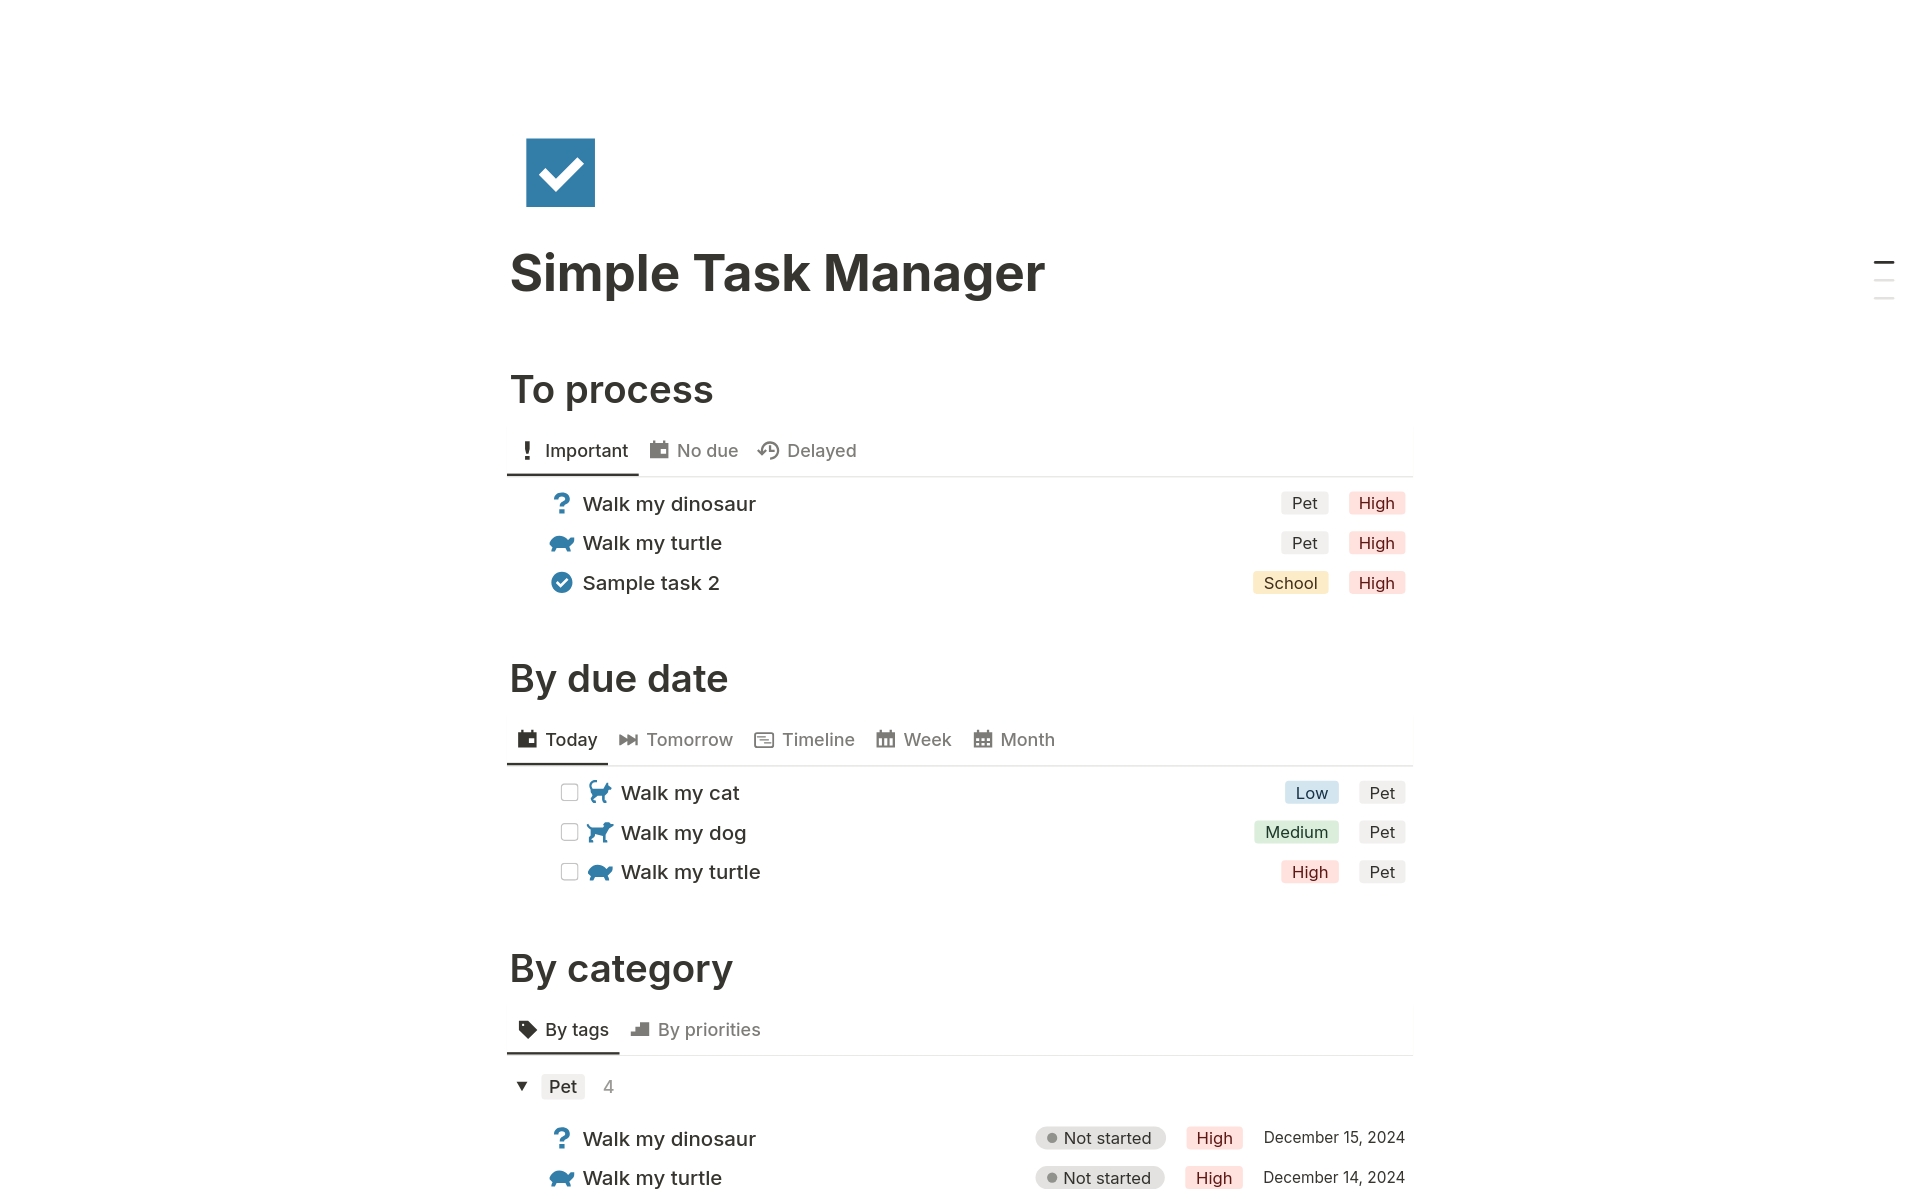Click the cat icon beside Walk my cat
The height and width of the screenshot is (1199, 1920).
(x=598, y=791)
